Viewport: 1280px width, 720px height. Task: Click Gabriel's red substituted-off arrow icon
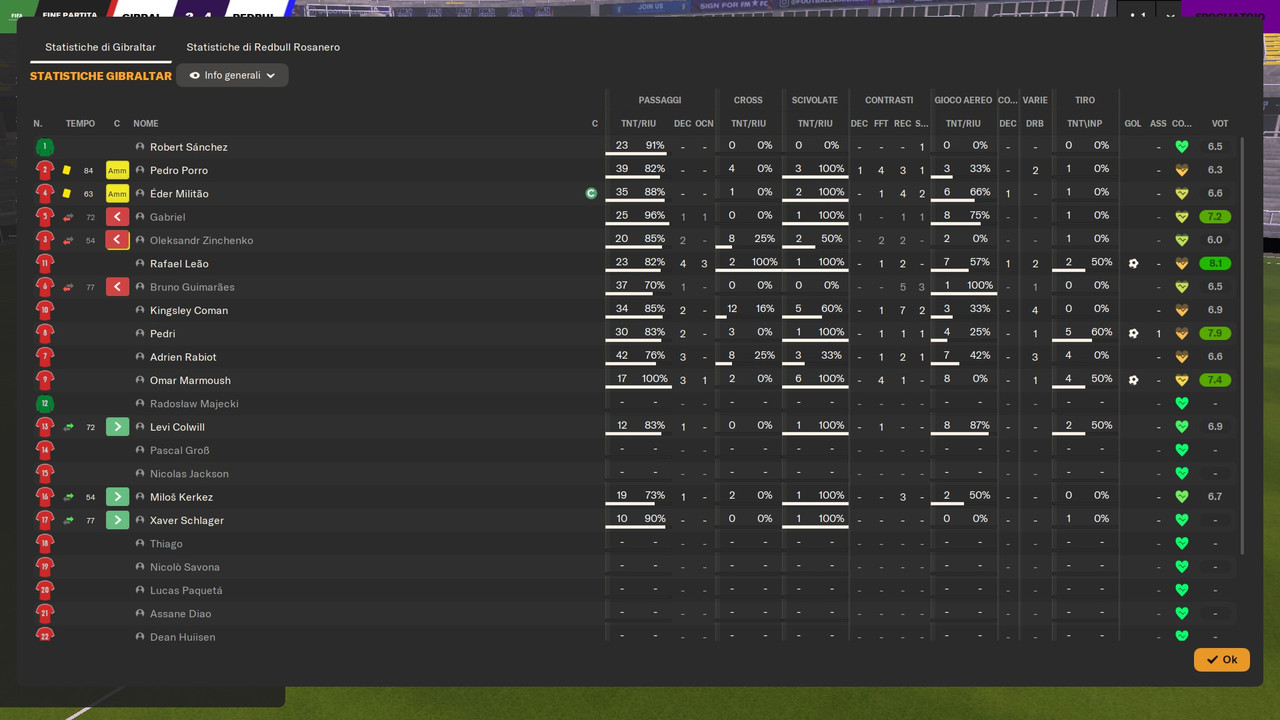click(x=69, y=217)
